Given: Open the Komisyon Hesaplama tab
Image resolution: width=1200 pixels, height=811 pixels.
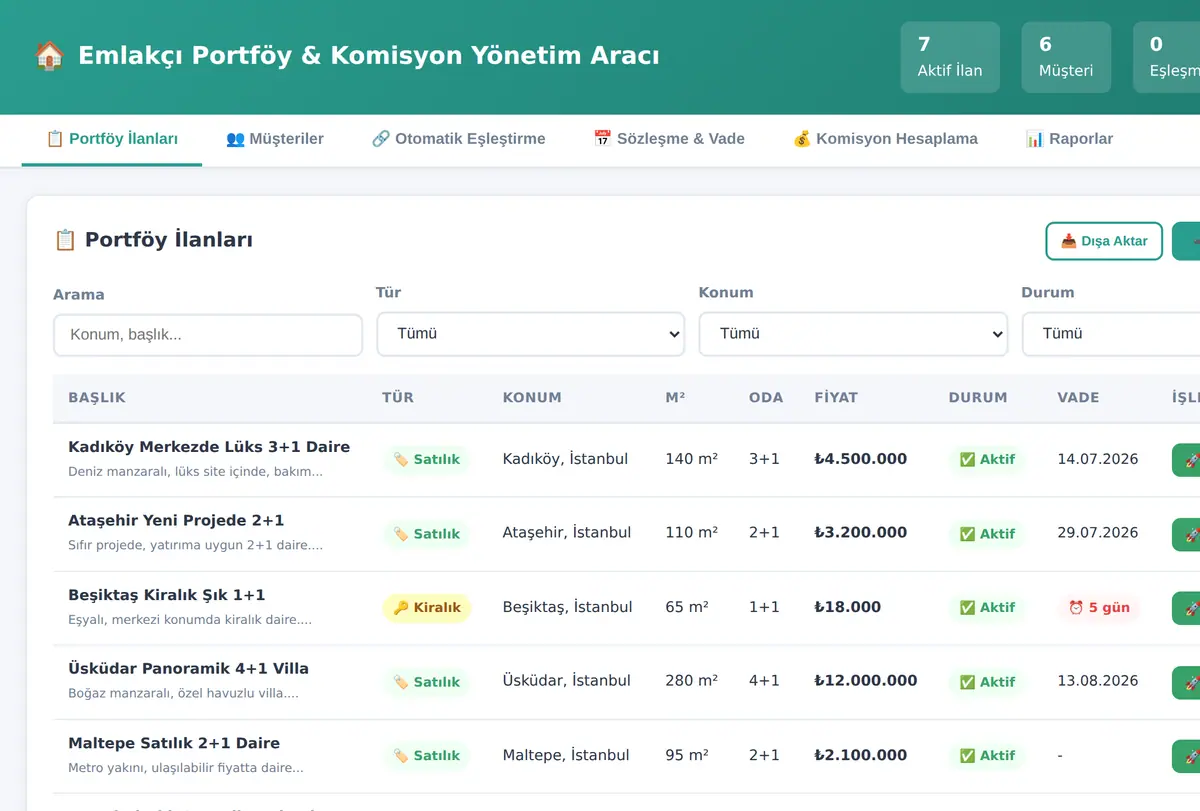Looking at the screenshot, I should [885, 139].
